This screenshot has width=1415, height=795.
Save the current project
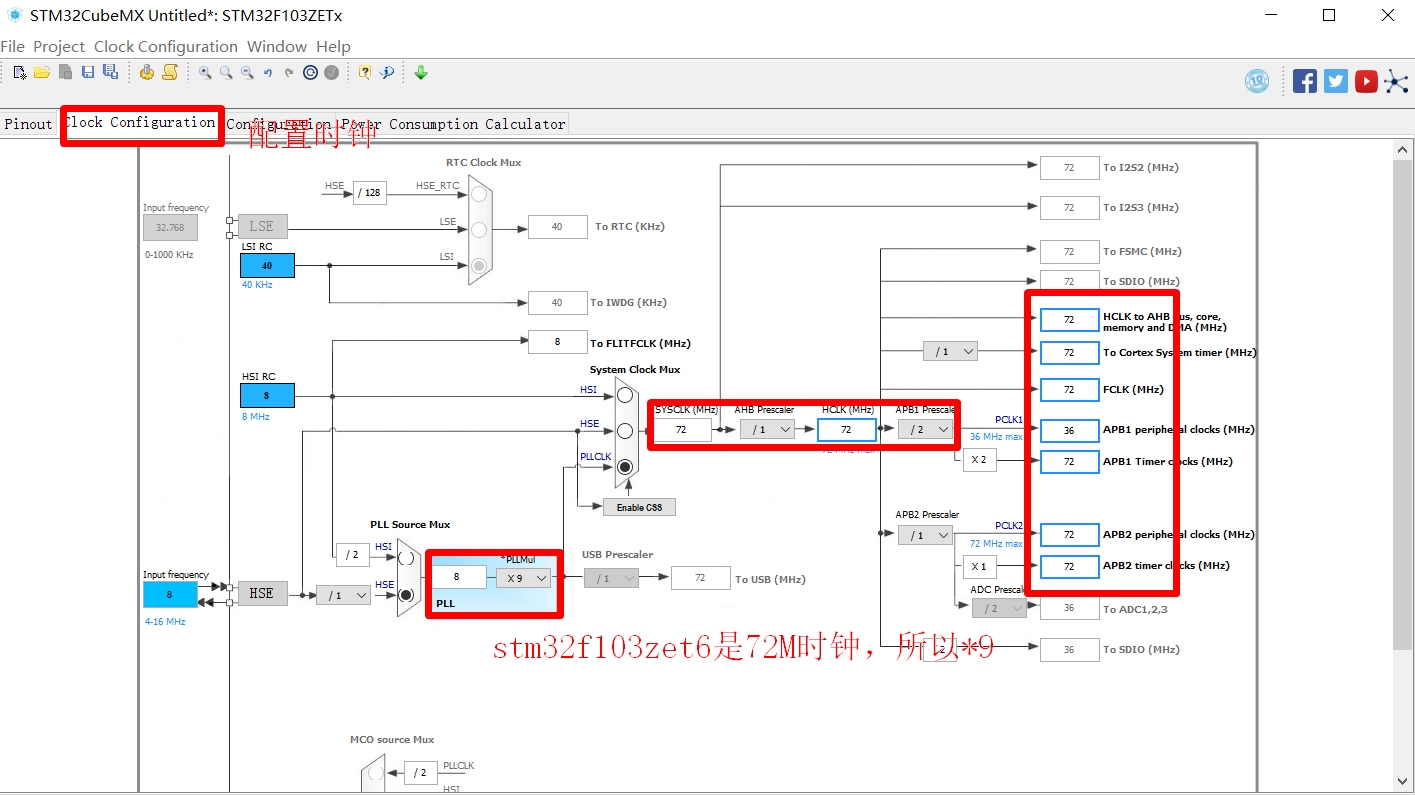point(89,72)
